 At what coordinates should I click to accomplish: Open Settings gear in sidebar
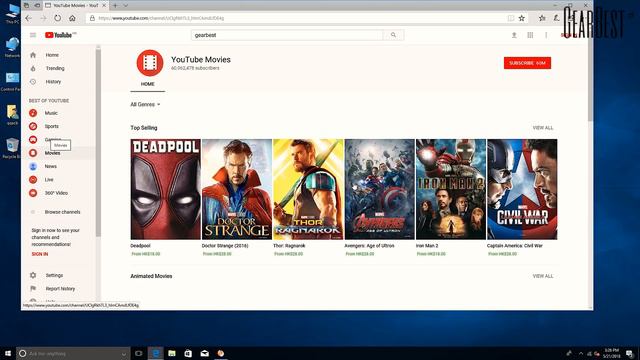pos(33,276)
